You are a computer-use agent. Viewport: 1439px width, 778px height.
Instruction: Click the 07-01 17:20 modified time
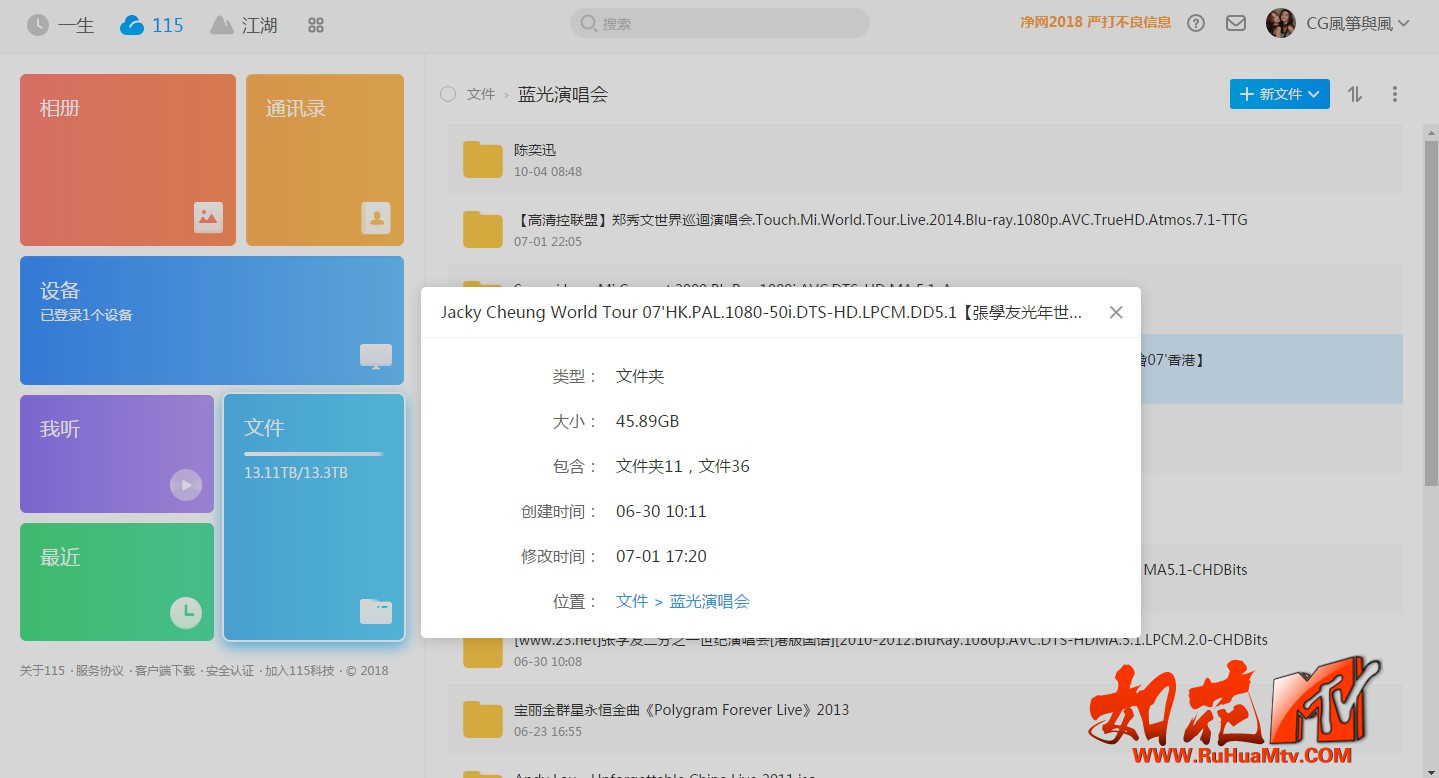(x=661, y=556)
